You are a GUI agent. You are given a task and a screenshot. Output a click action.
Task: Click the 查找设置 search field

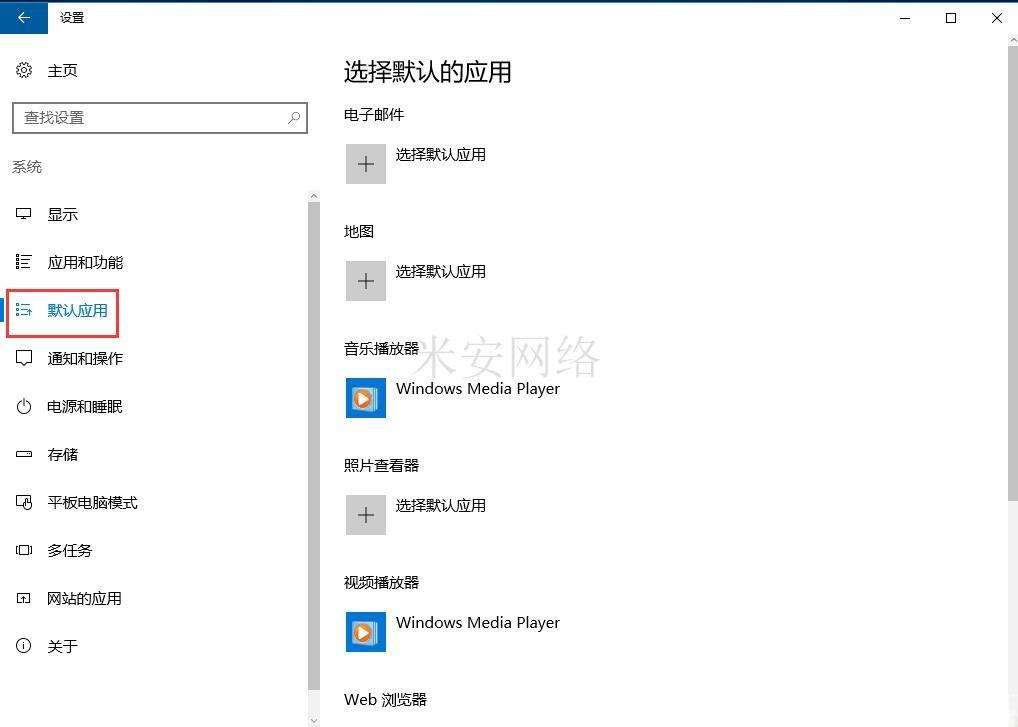[x=160, y=117]
